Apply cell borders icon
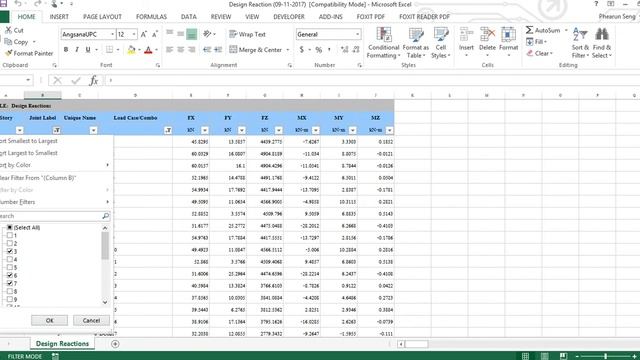Screen dimensions: 640x360 pos(109,50)
